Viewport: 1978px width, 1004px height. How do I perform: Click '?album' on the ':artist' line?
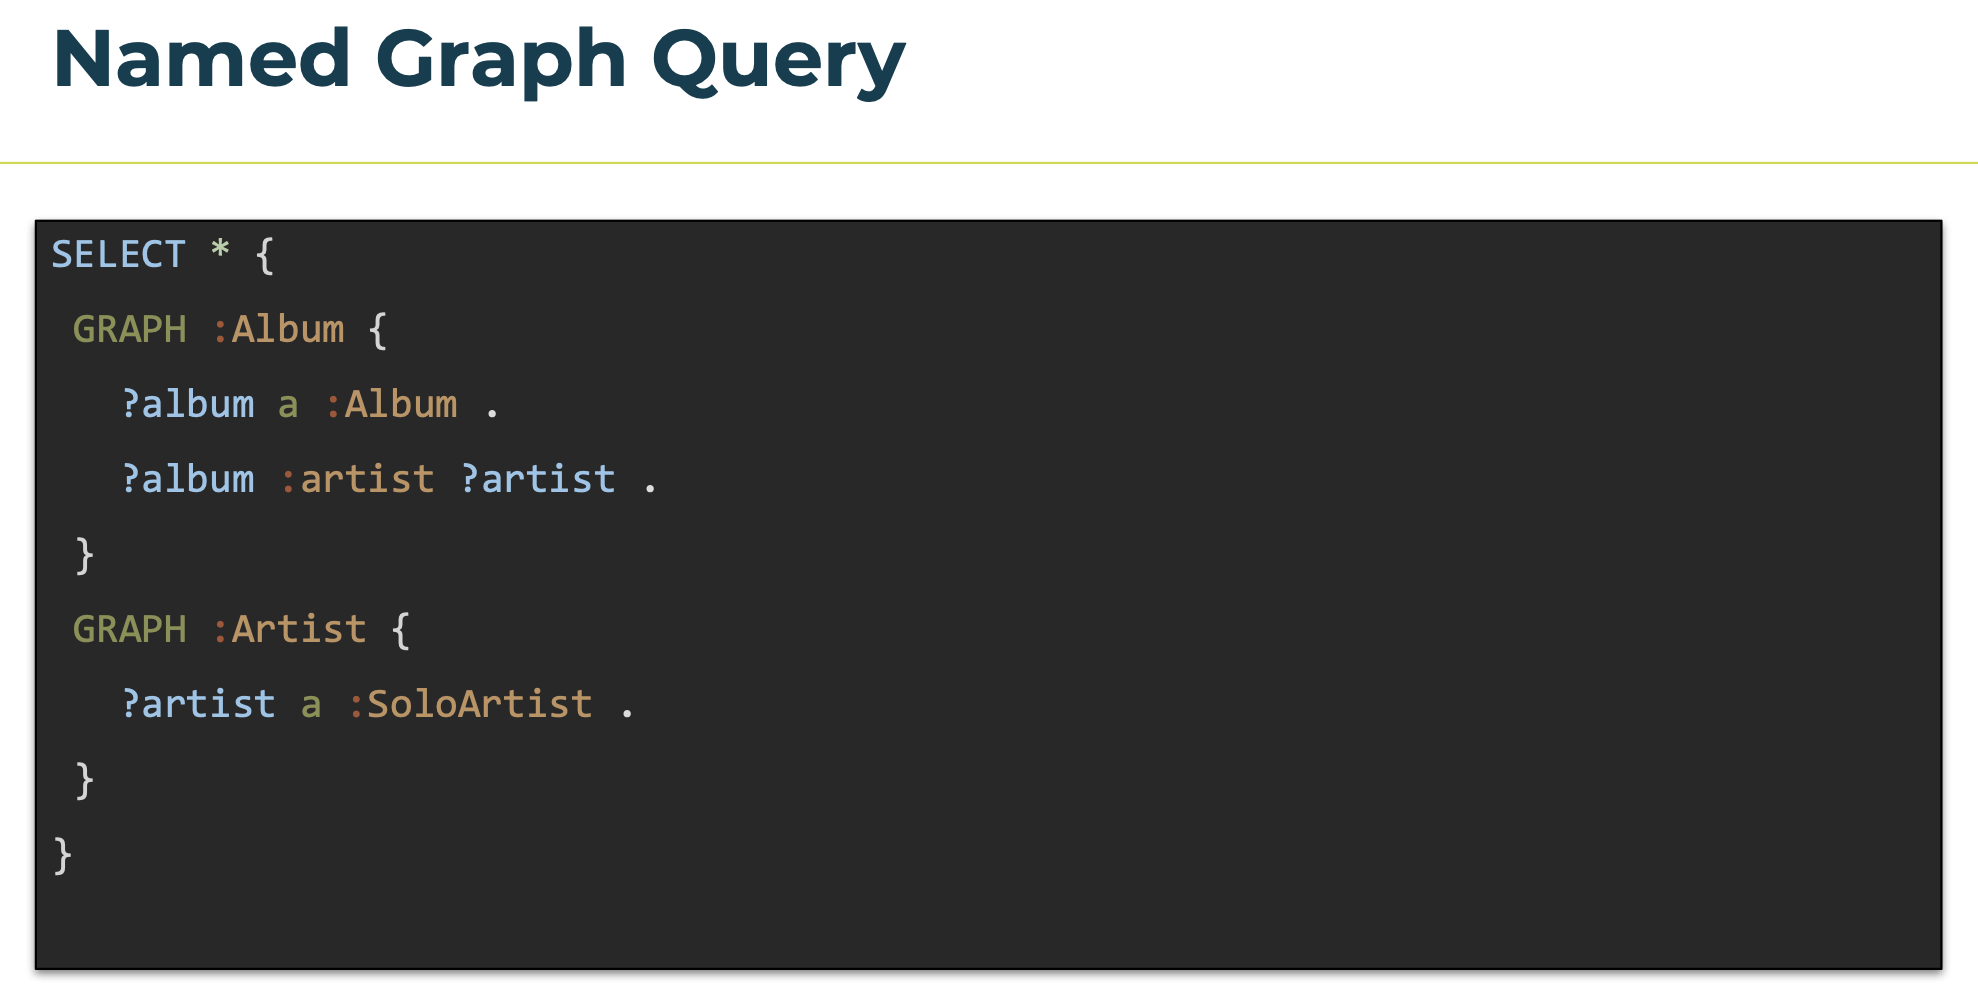pyautogui.click(x=188, y=479)
